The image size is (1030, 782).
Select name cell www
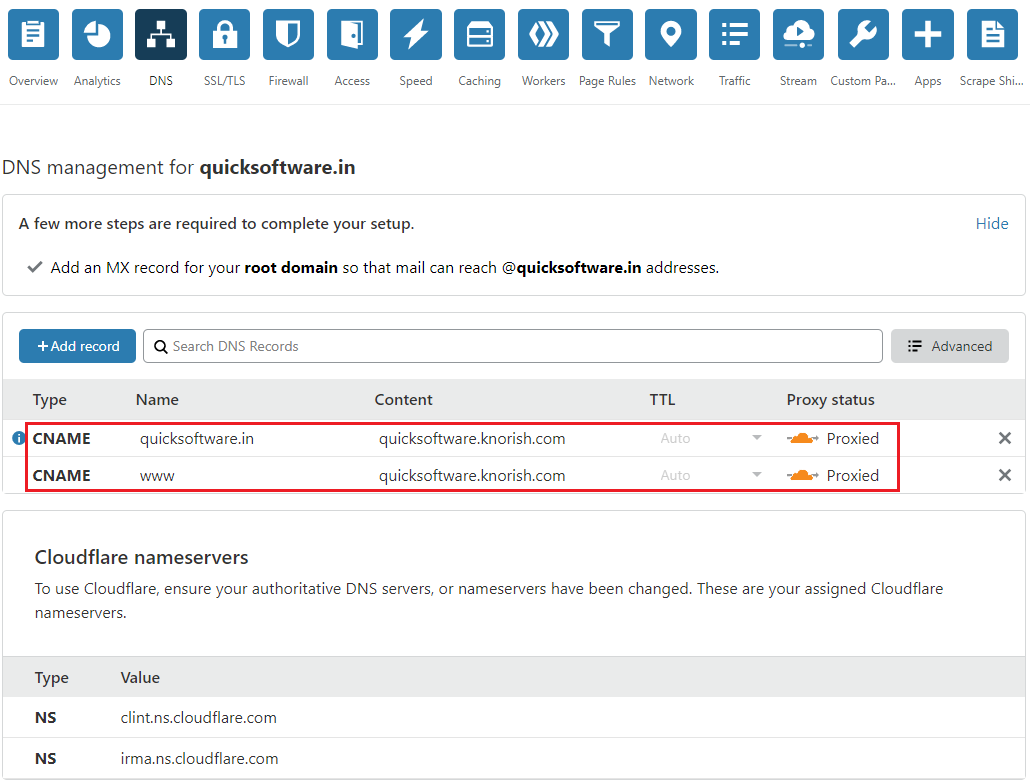click(157, 476)
